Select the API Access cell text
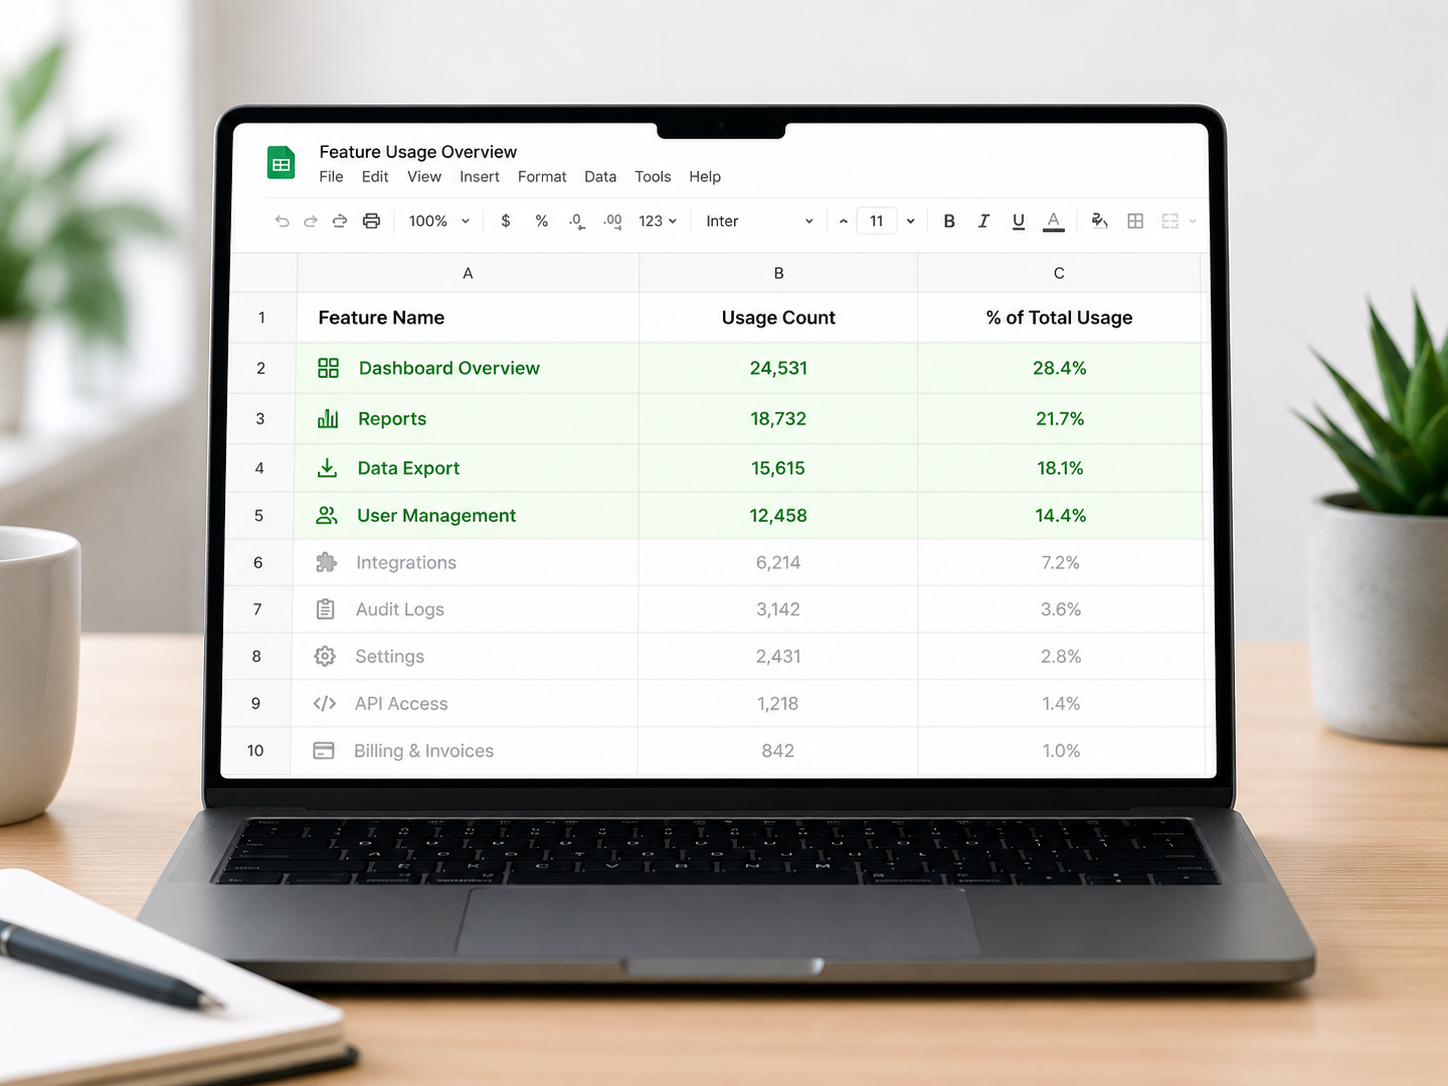This screenshot has width=1448, height=1086. tap(401, 704)
